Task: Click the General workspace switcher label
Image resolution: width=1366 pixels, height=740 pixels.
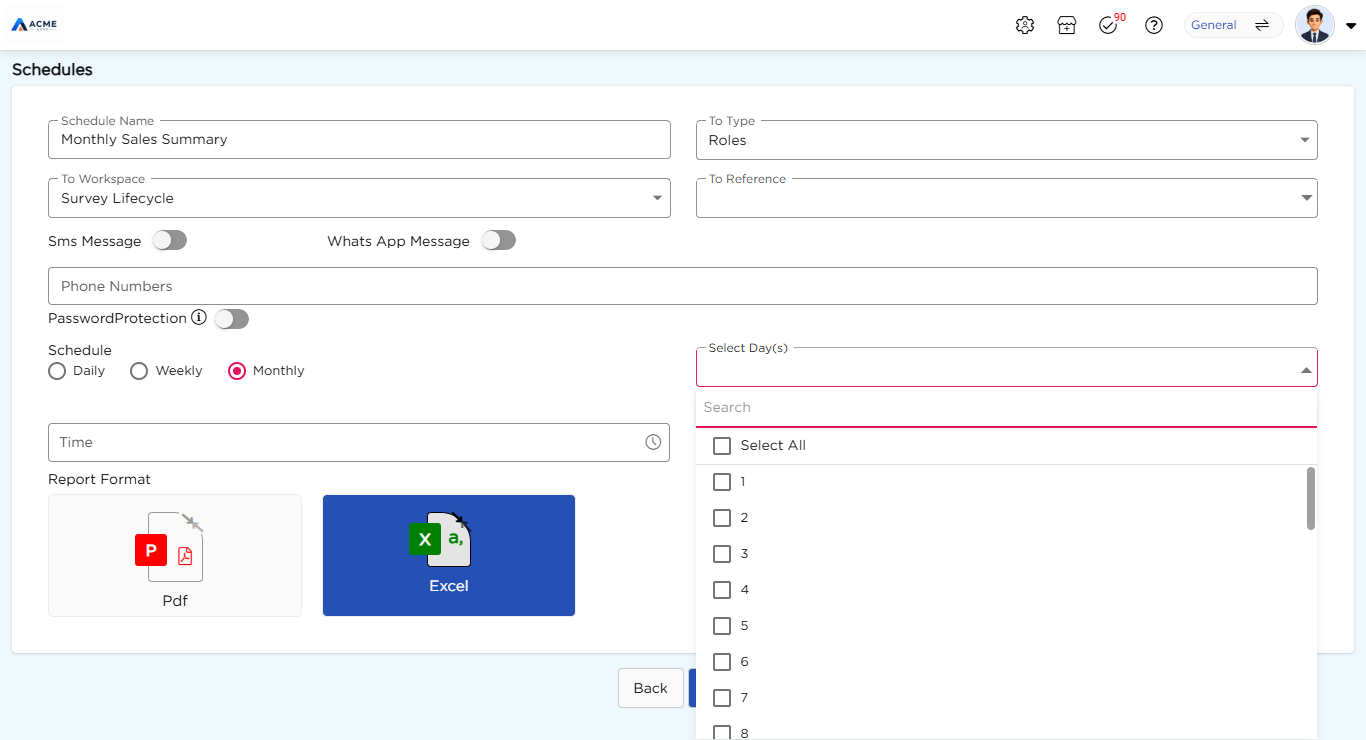Action: pyautogui.click(x=1213, y=25)
